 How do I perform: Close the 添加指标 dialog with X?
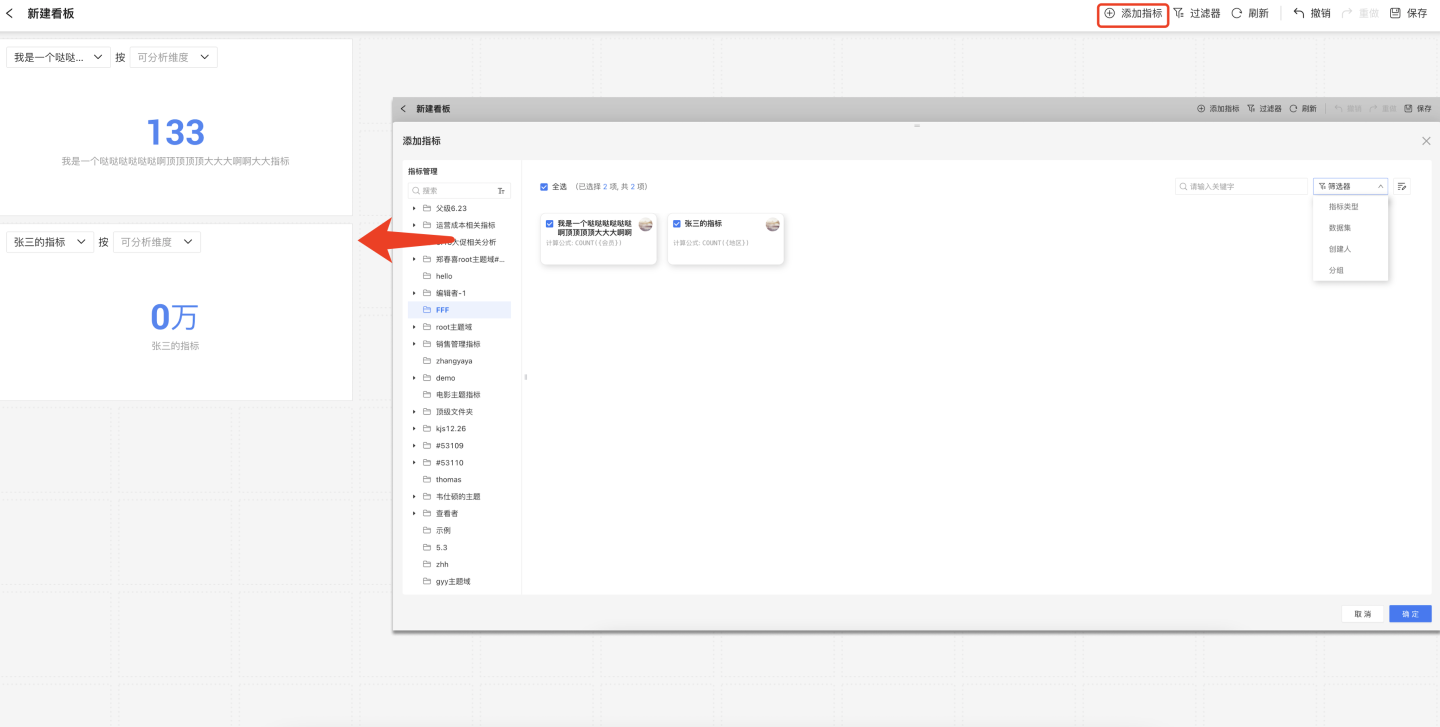click(x=1426, y=141)
